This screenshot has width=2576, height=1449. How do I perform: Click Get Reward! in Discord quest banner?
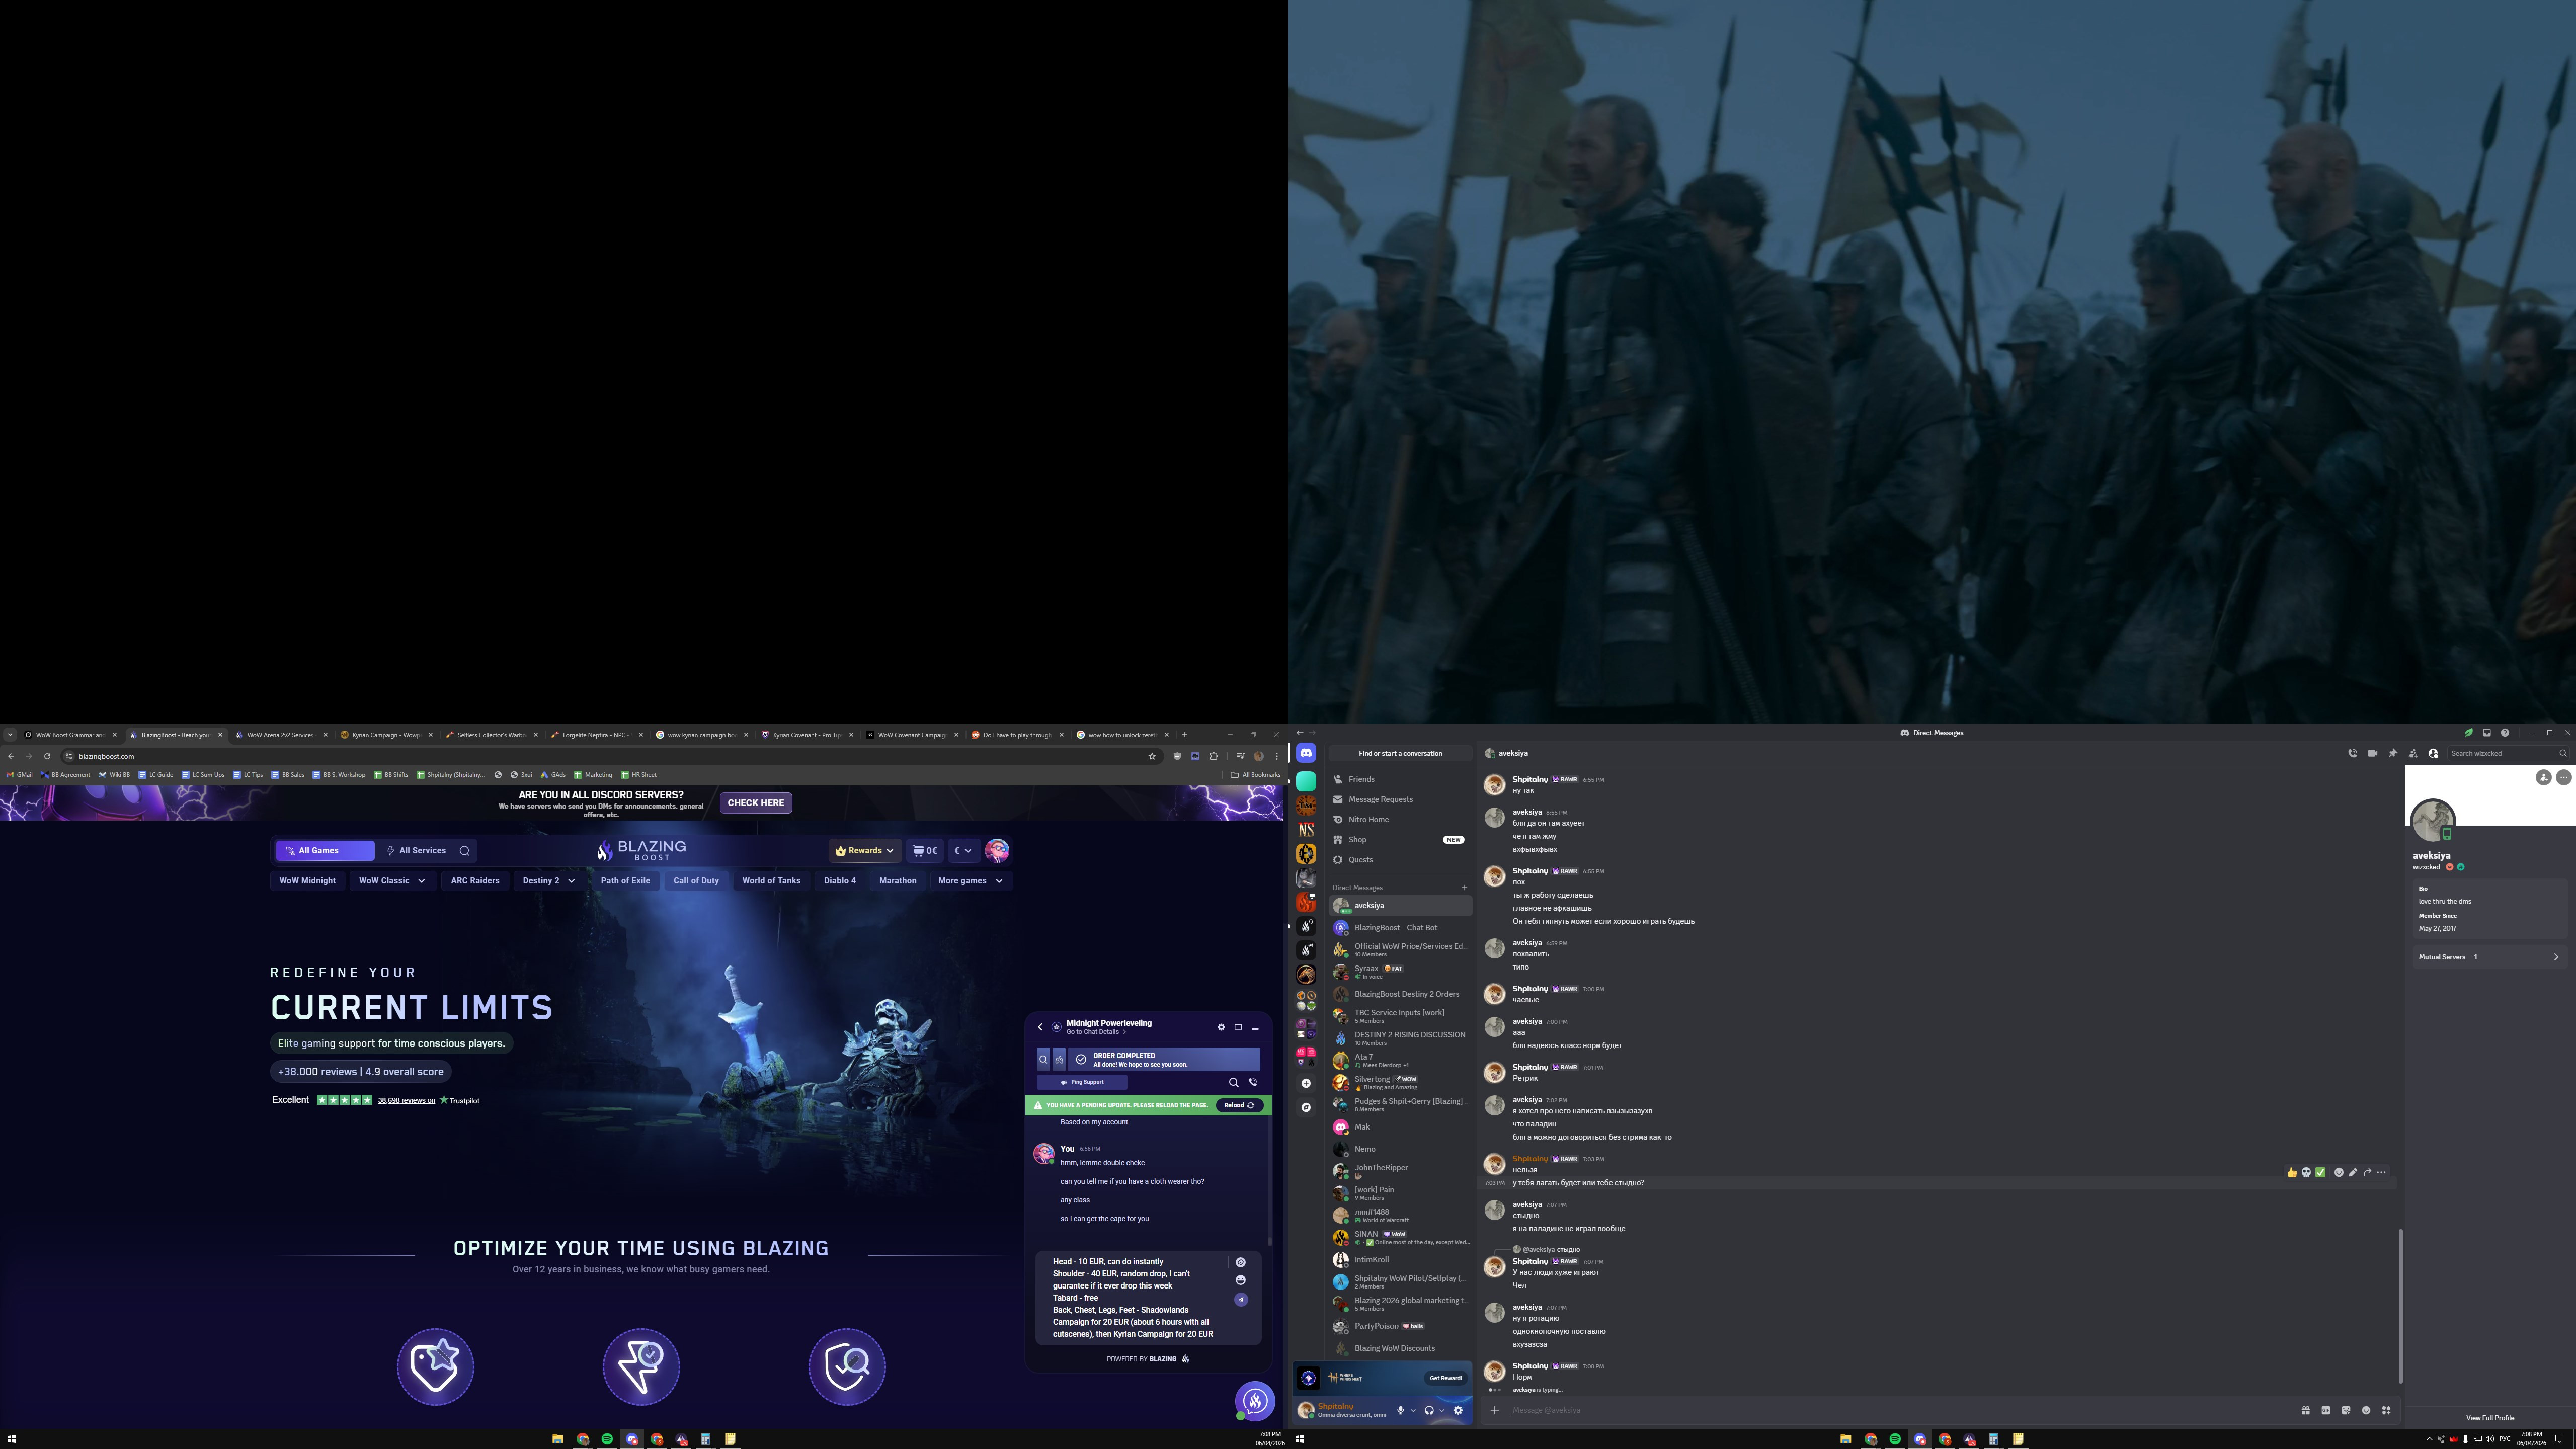tap(1445, 1378)
